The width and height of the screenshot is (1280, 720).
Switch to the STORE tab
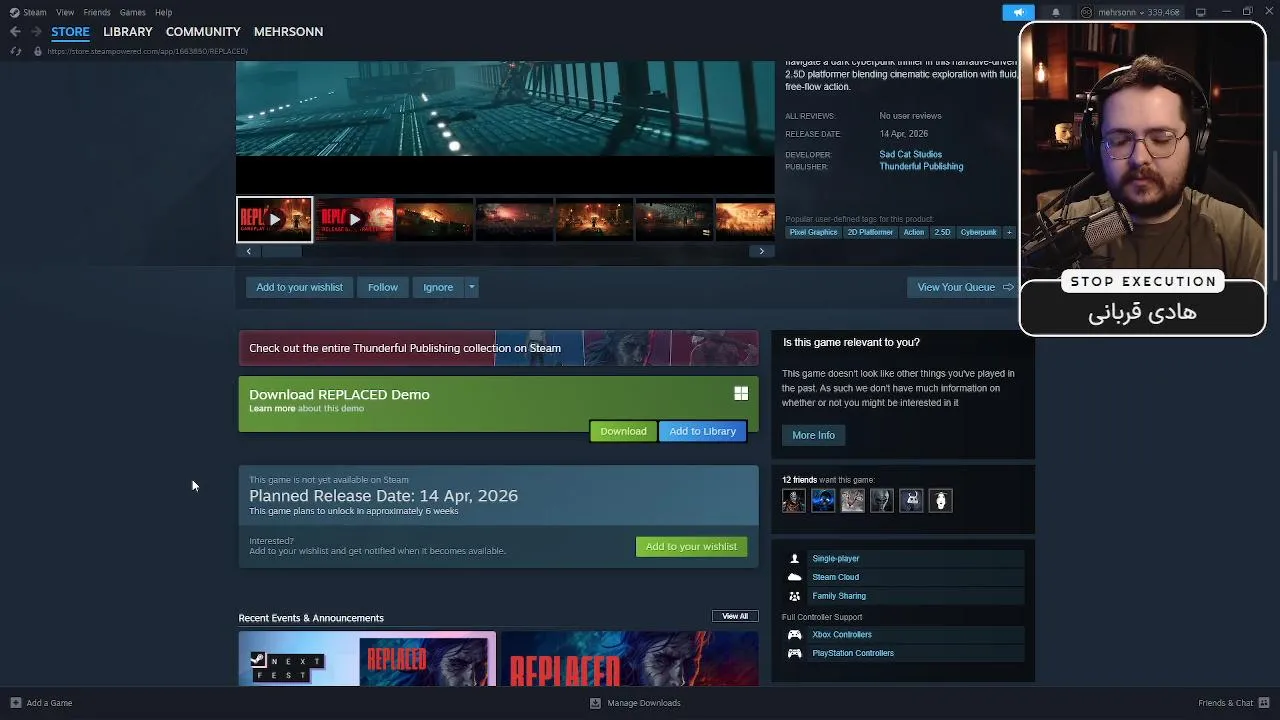[70, 32]
